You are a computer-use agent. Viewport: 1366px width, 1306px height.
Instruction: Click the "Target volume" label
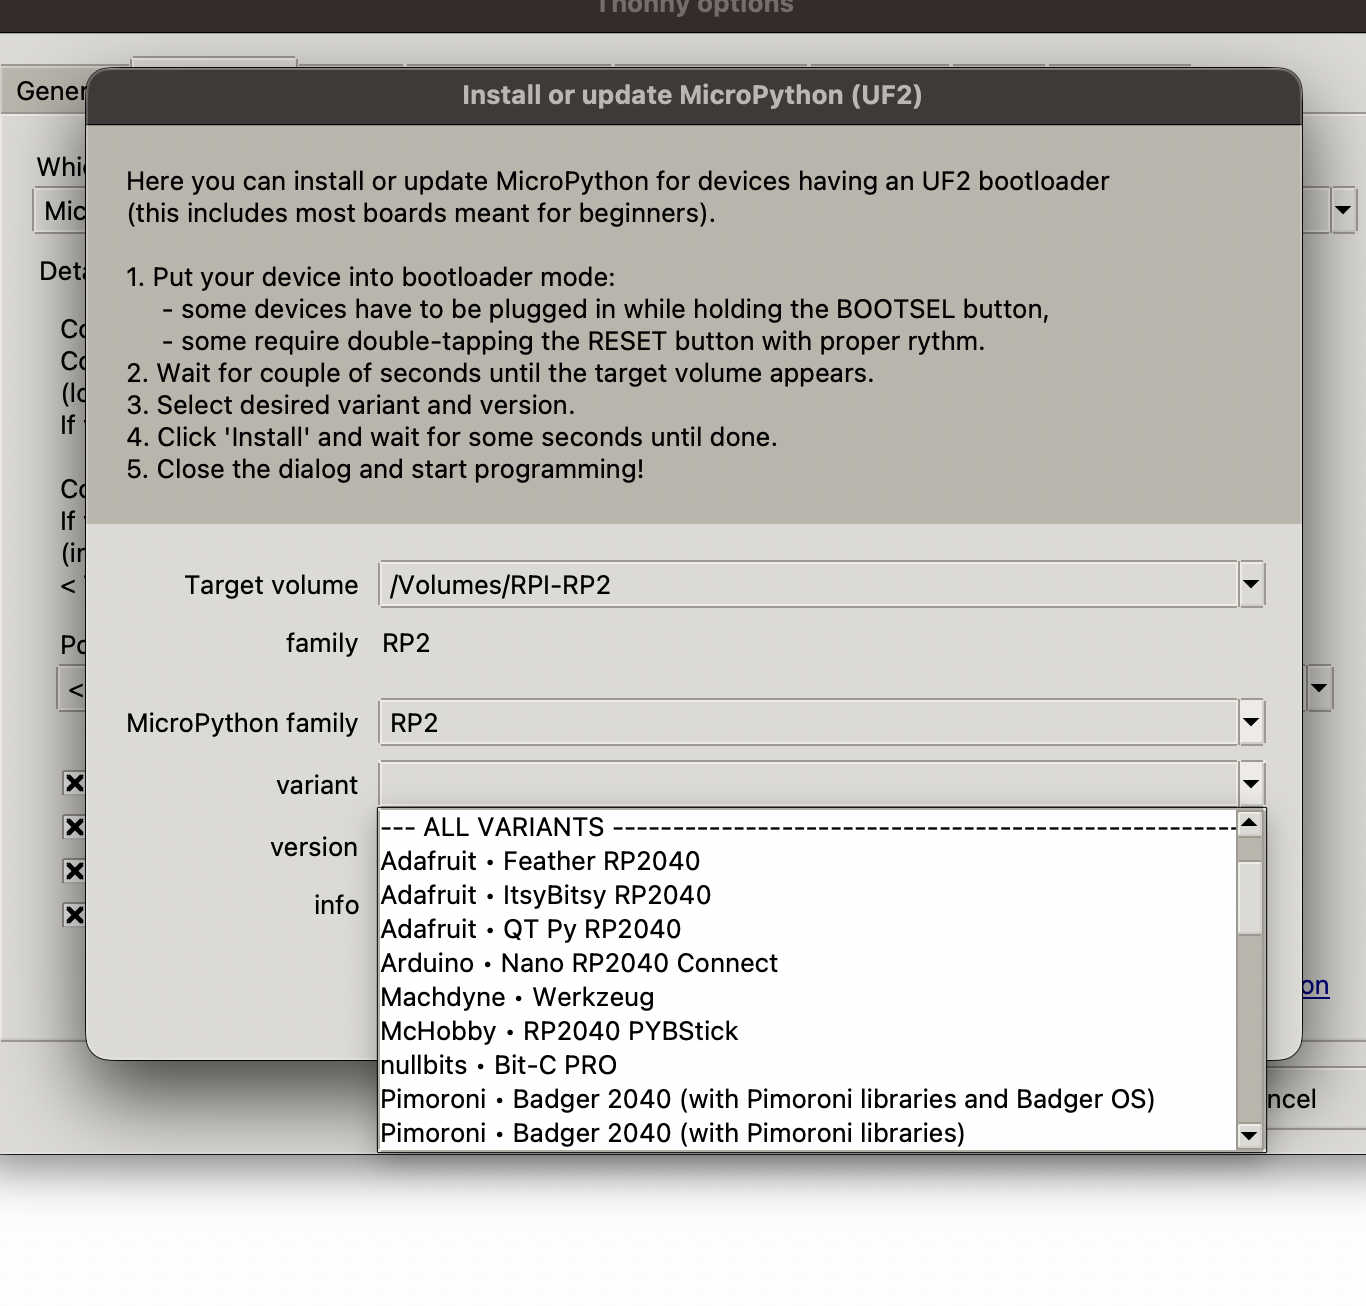271,585
